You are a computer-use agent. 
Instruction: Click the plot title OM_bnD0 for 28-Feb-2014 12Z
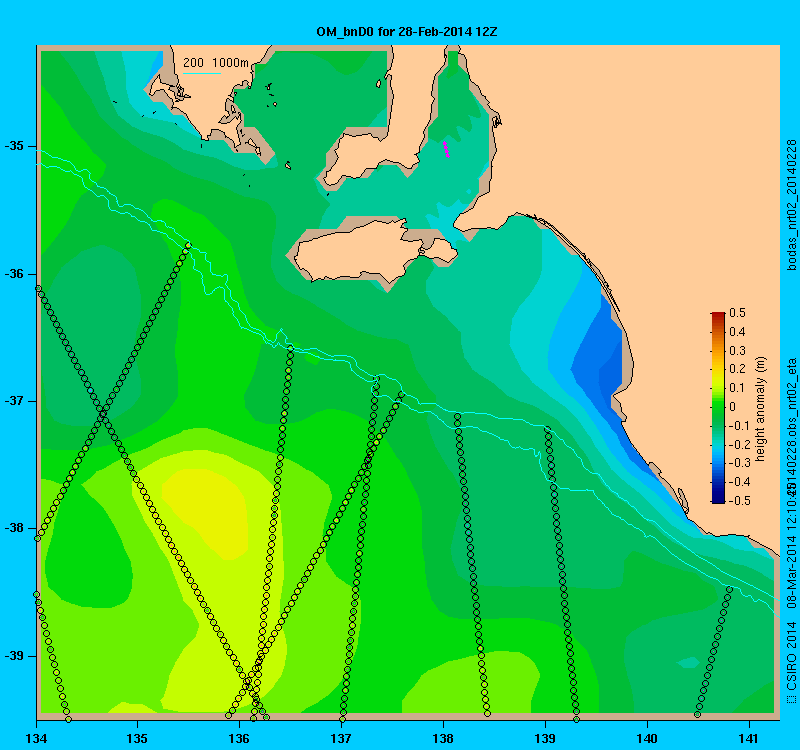(407, 32)
